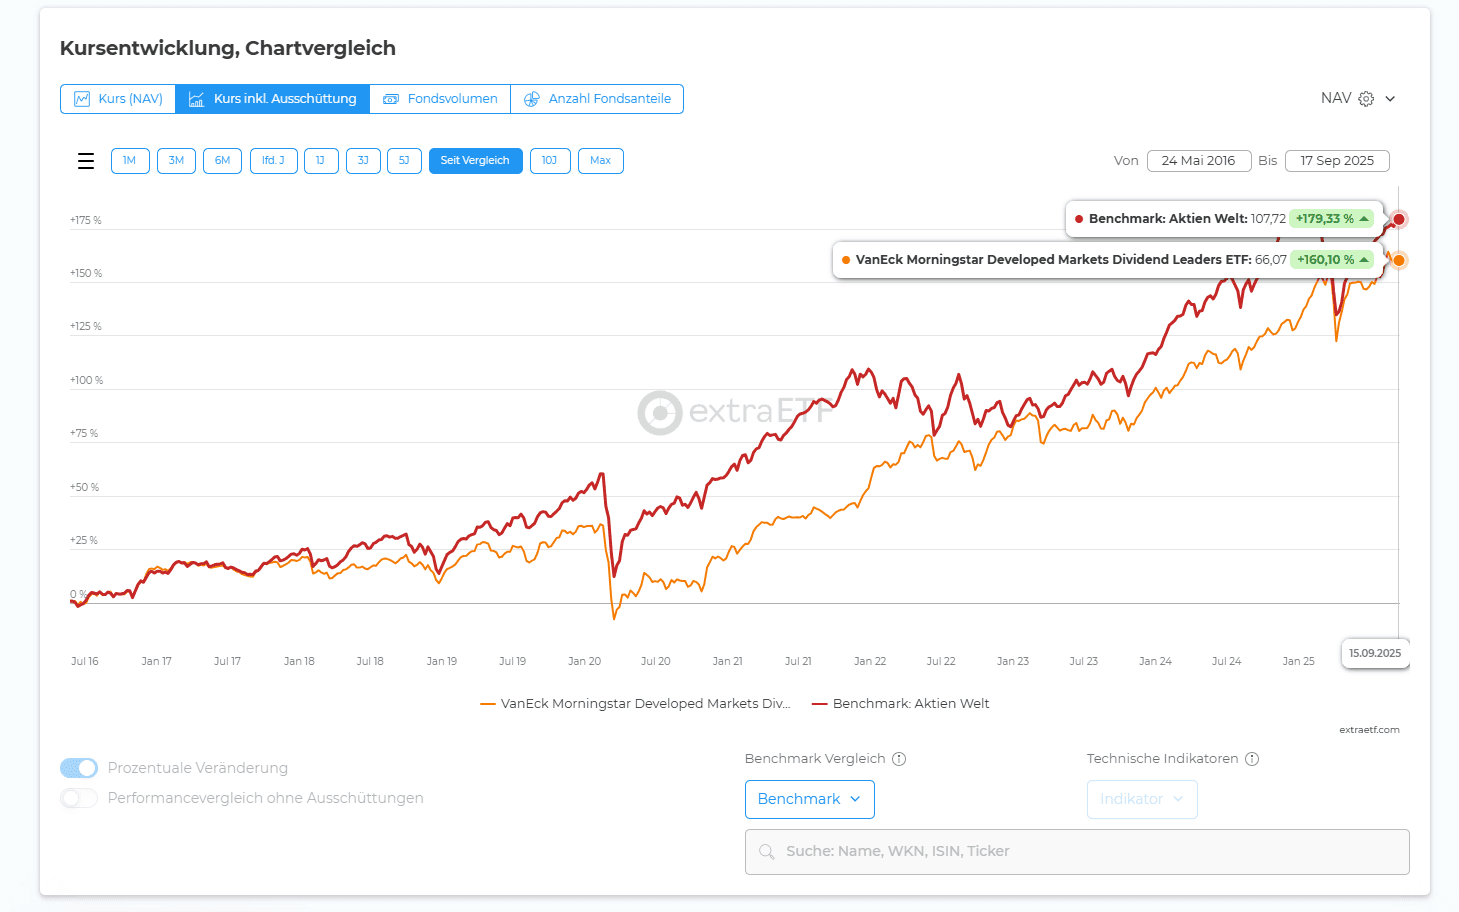The height and width of the screenshot is (912, 1459).
Task: Expand the NAV chevron dropdown
Action: tap(1390, 99)
